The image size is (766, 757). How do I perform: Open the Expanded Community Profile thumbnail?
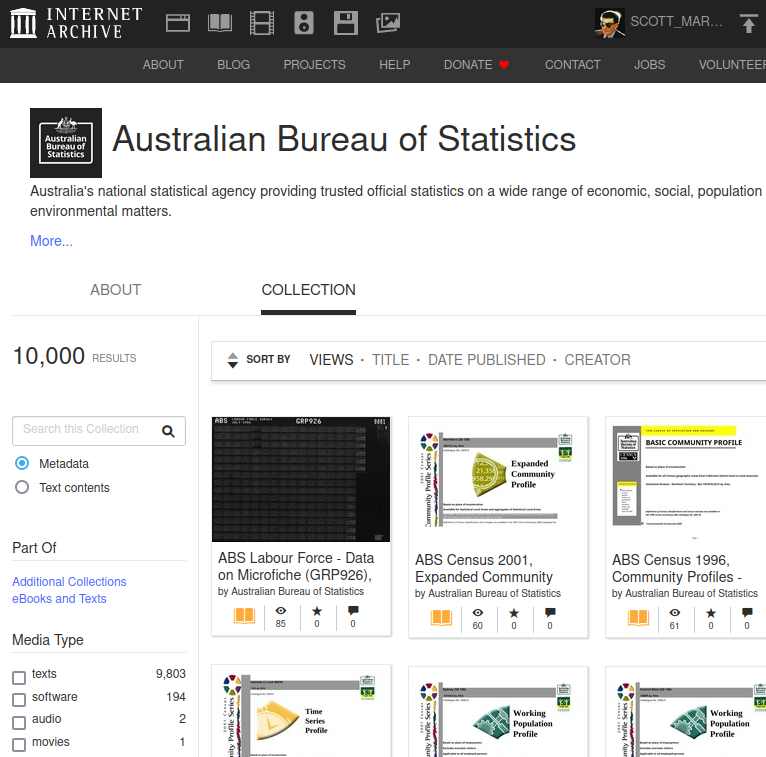(497, 481)
